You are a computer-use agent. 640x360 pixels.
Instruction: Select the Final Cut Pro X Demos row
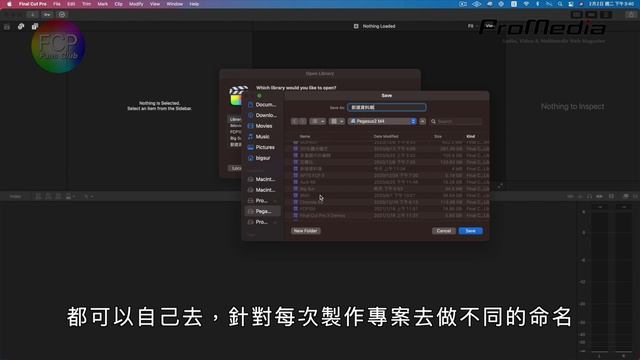tap(390, 216)
